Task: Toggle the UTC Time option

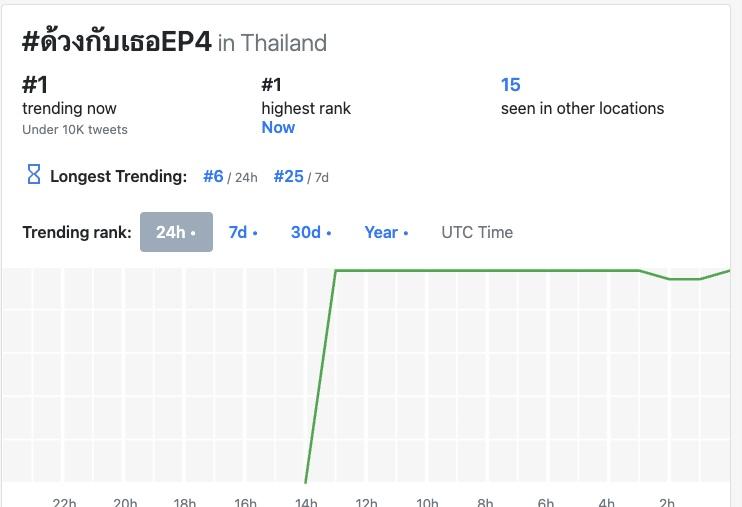Action: [x=477, y=232]
